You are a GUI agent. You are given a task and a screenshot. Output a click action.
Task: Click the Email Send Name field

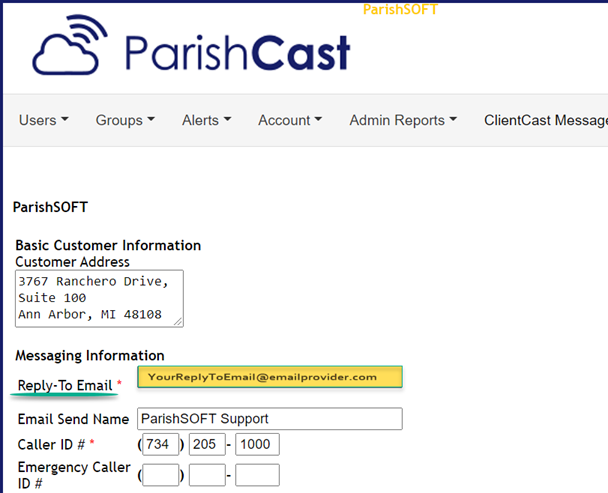(x=270, y=419)
